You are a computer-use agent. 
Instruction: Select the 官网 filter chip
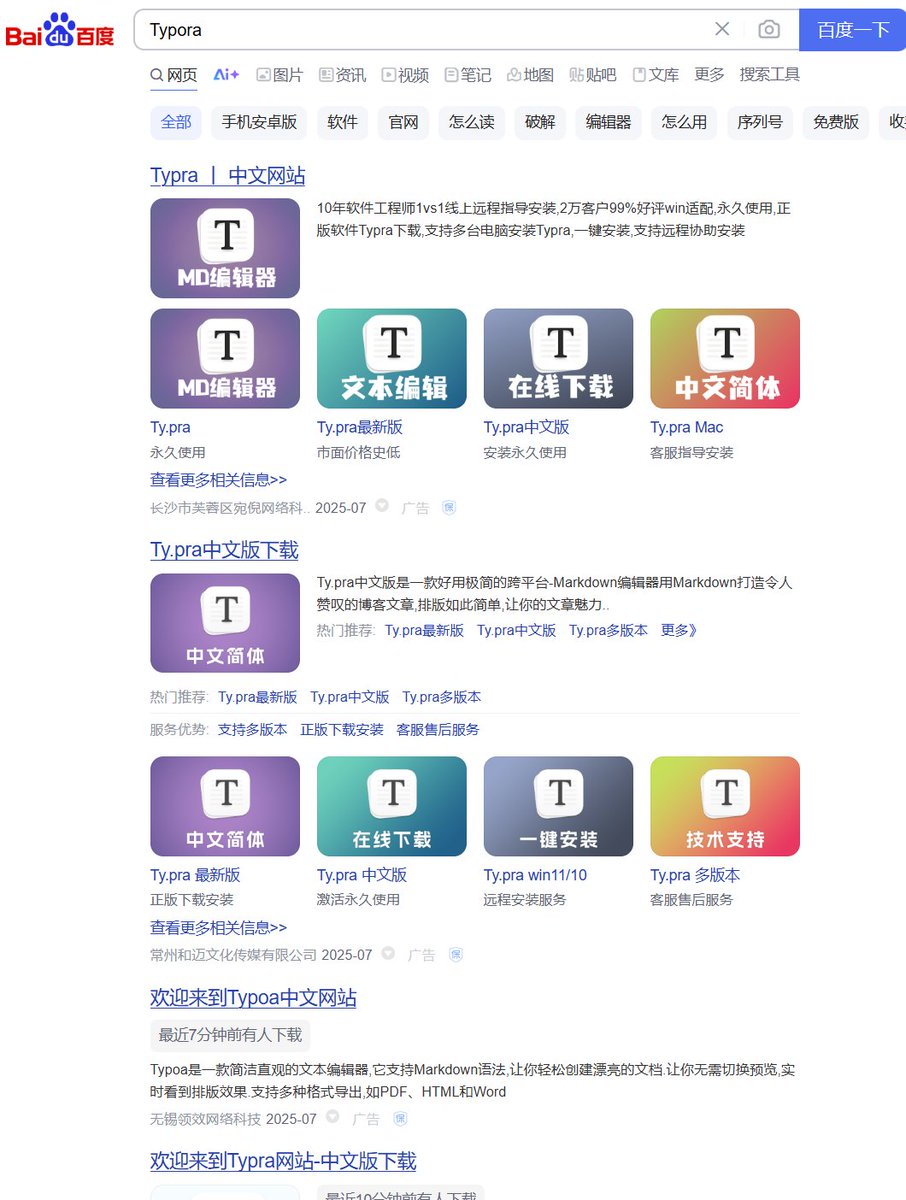[x=404, y=122]
